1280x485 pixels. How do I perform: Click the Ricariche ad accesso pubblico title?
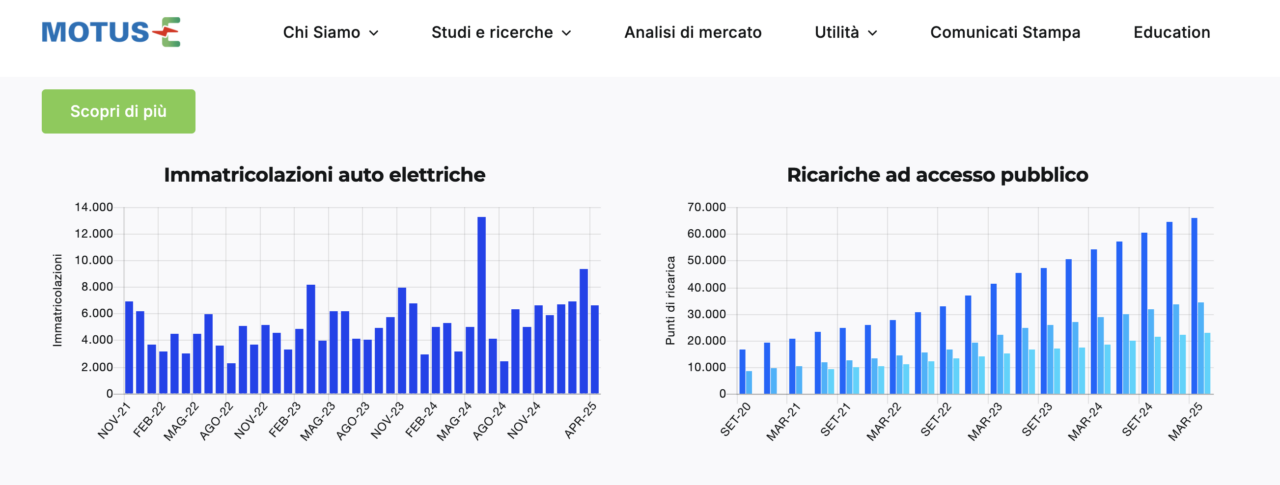point(937,175)
